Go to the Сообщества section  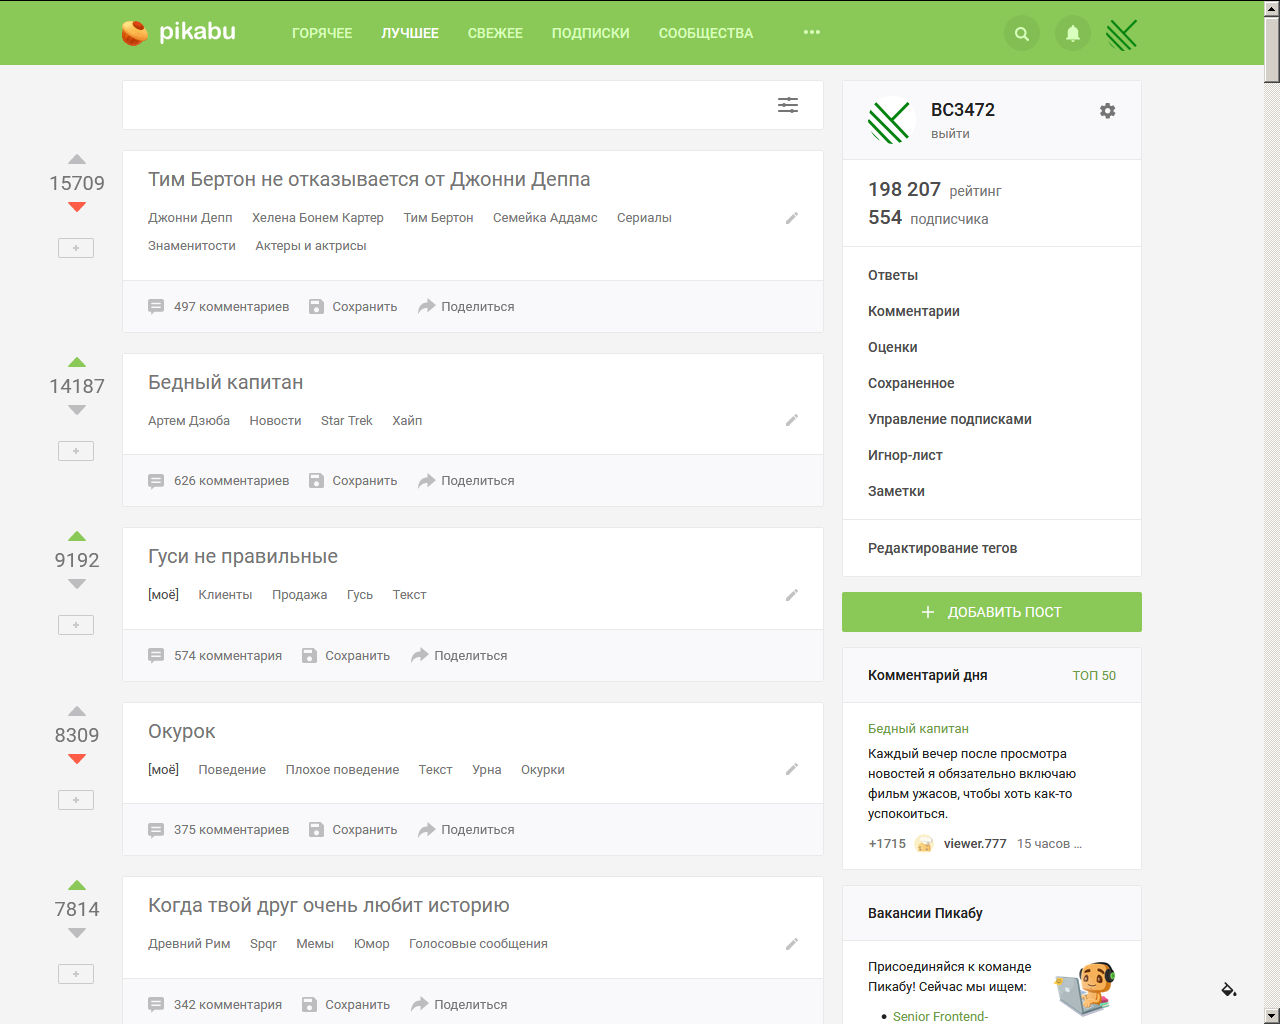click(x=705, y=33)
